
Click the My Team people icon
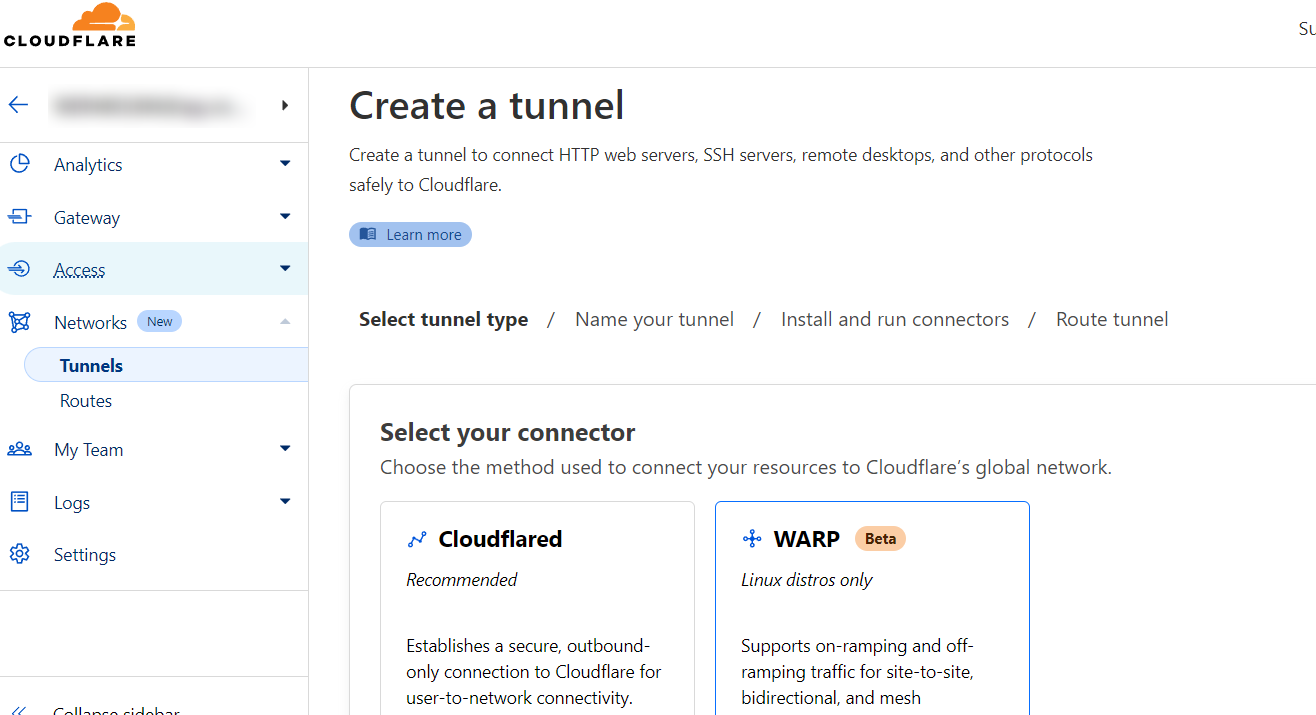[19, 449]
